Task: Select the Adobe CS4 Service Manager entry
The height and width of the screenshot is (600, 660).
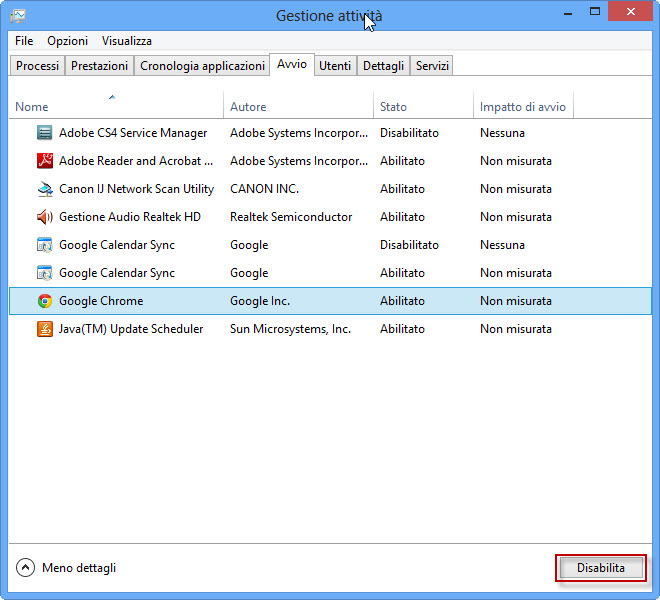Action: (133, 133)
